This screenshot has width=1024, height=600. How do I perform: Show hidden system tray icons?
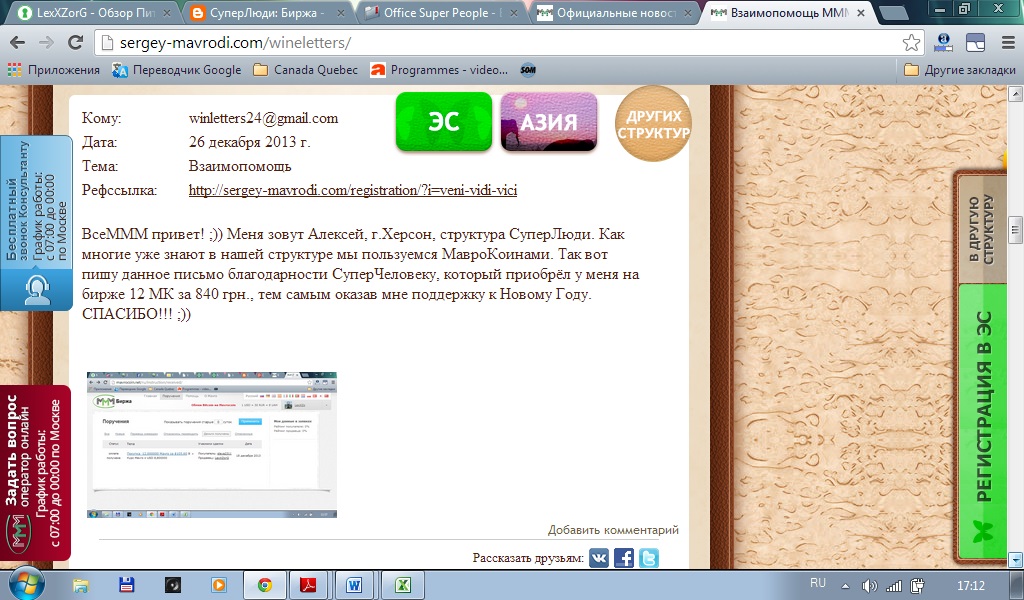point(846,586)
